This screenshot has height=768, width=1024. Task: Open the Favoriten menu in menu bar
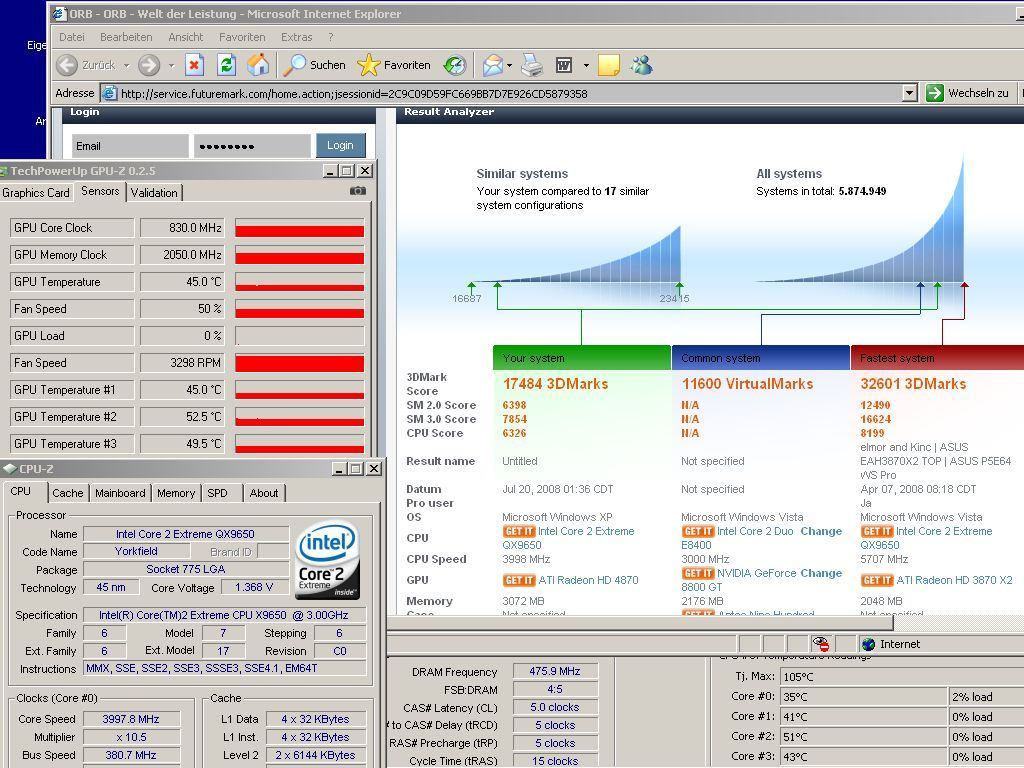pos(242,37)
